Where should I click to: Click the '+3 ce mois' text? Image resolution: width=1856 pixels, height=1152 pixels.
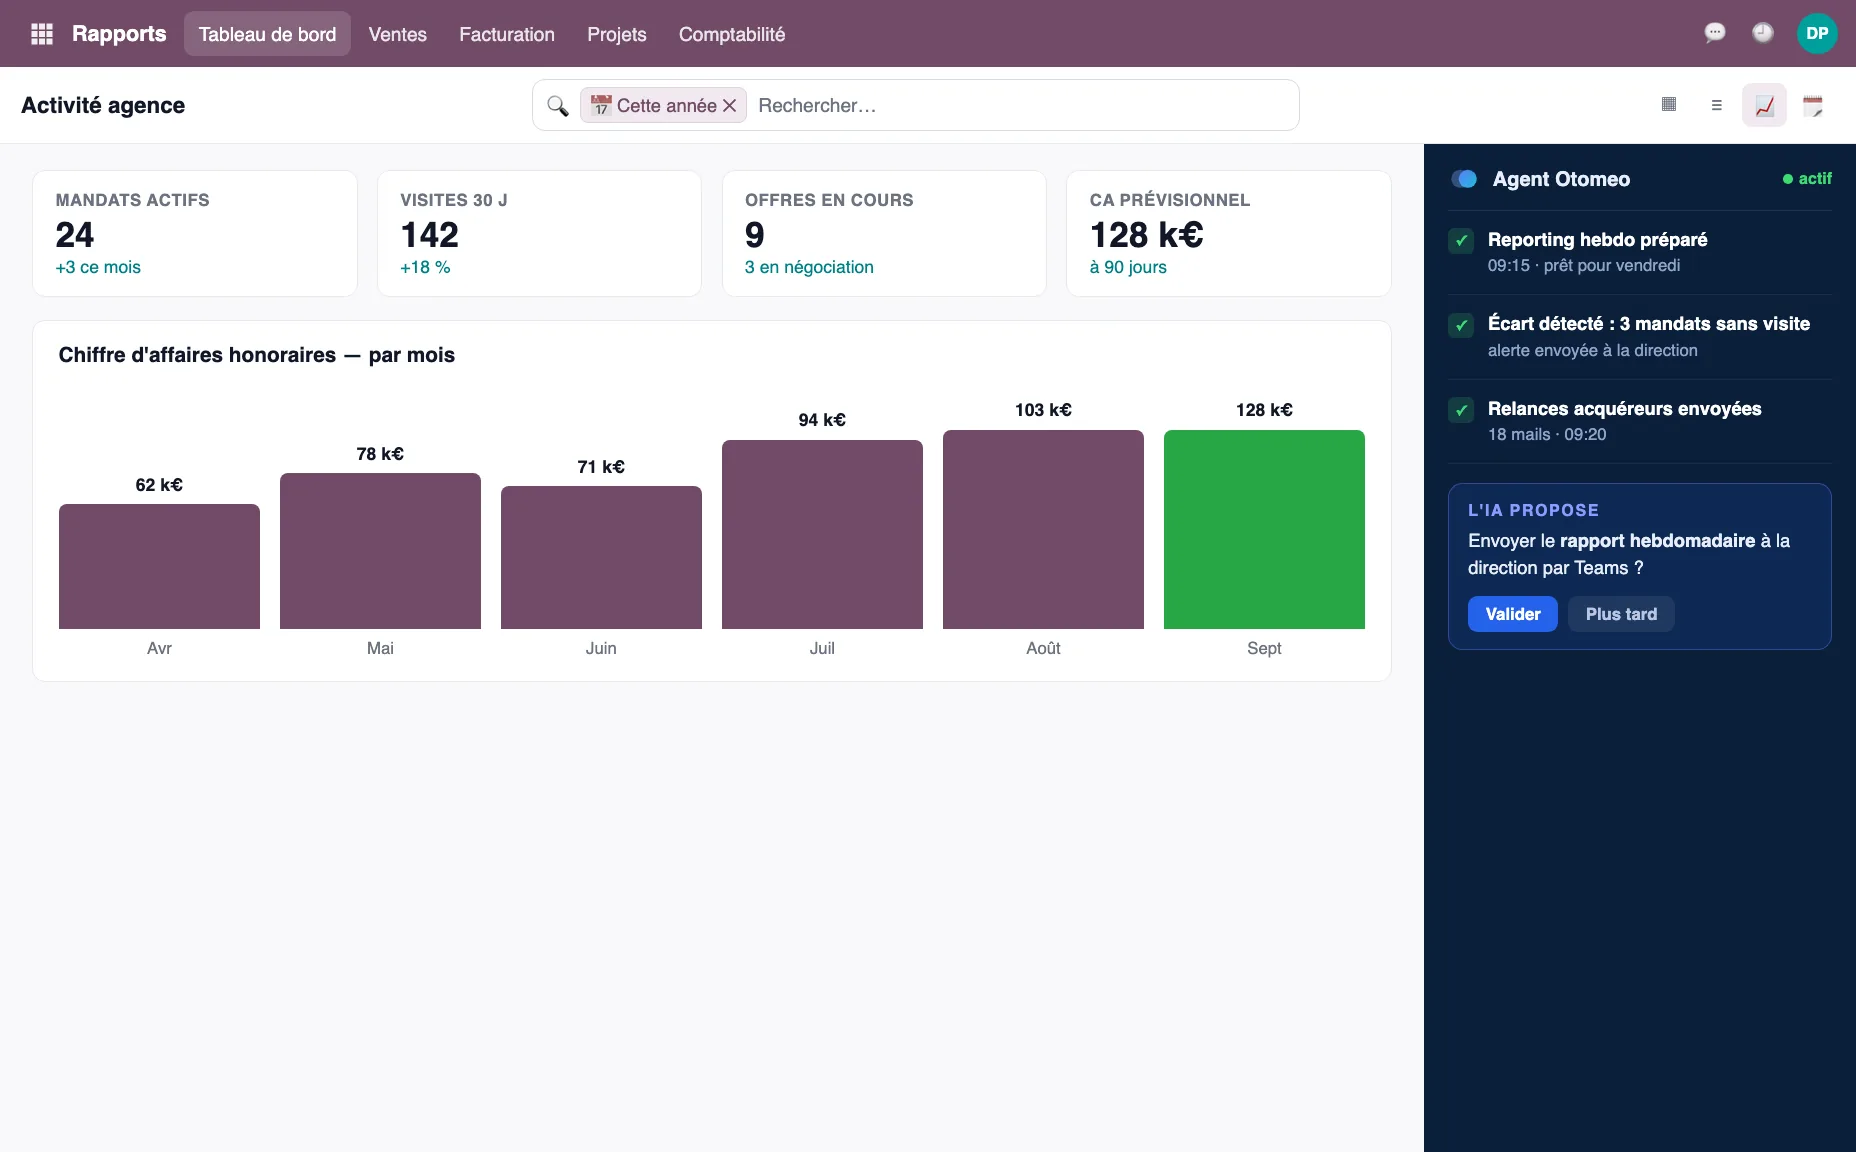98,267
